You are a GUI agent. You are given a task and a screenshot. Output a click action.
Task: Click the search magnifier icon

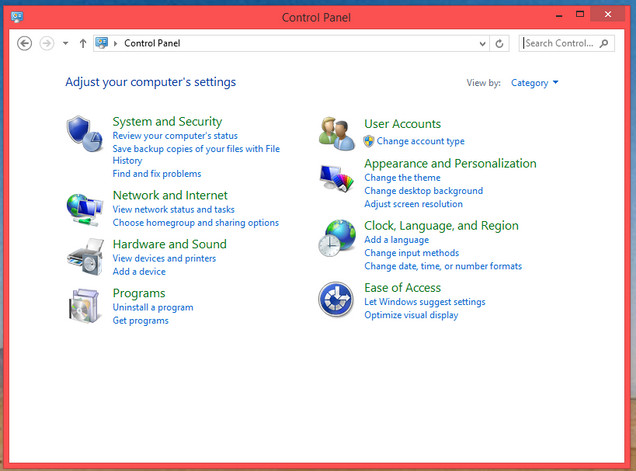pos(604,43)
